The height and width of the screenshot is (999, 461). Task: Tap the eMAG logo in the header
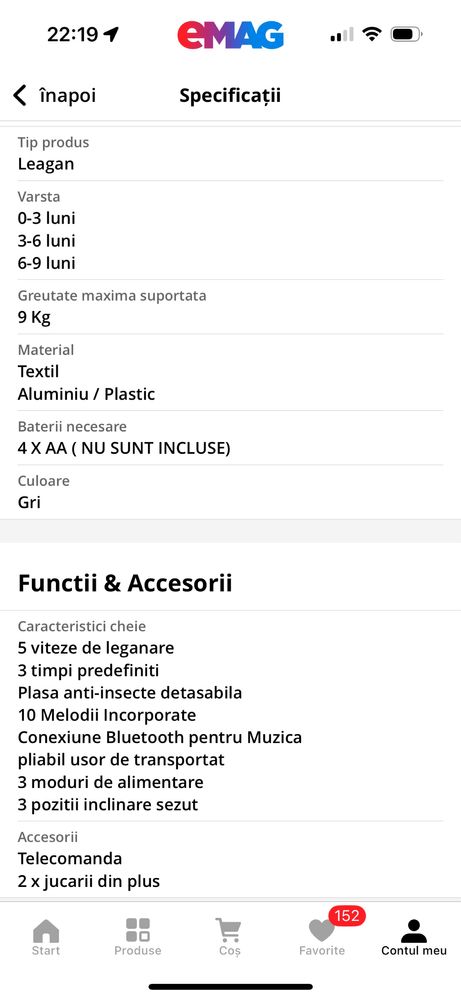point(230,35)
